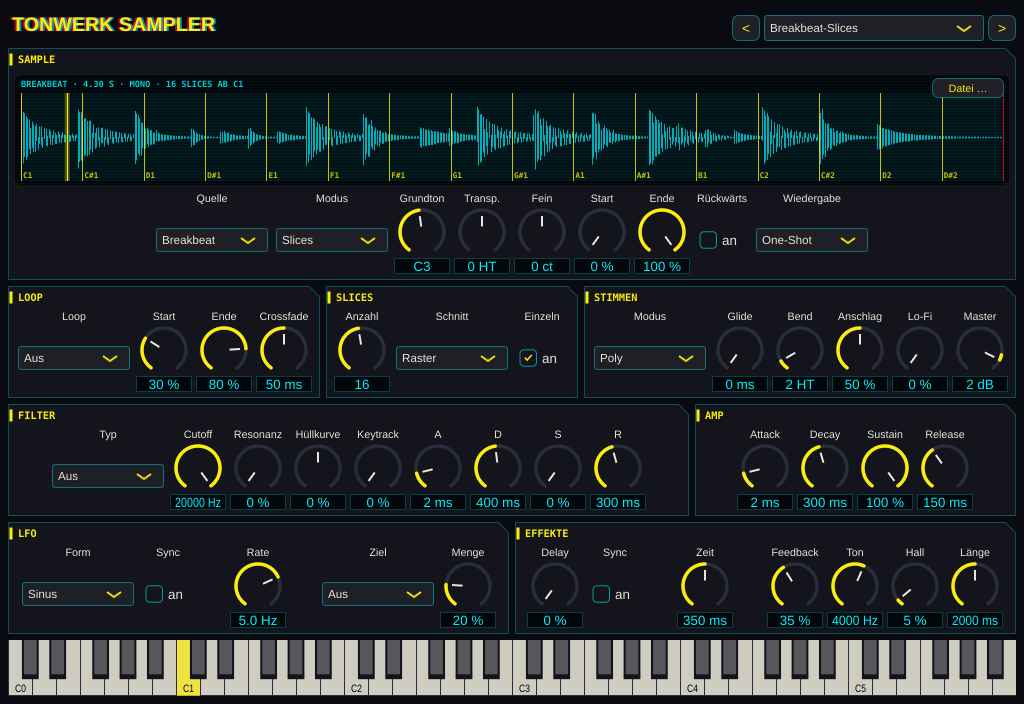Open the Loop mode dropdown in the Loop panel
Screen dimensions: 1024x704
[x=74, y=358]
